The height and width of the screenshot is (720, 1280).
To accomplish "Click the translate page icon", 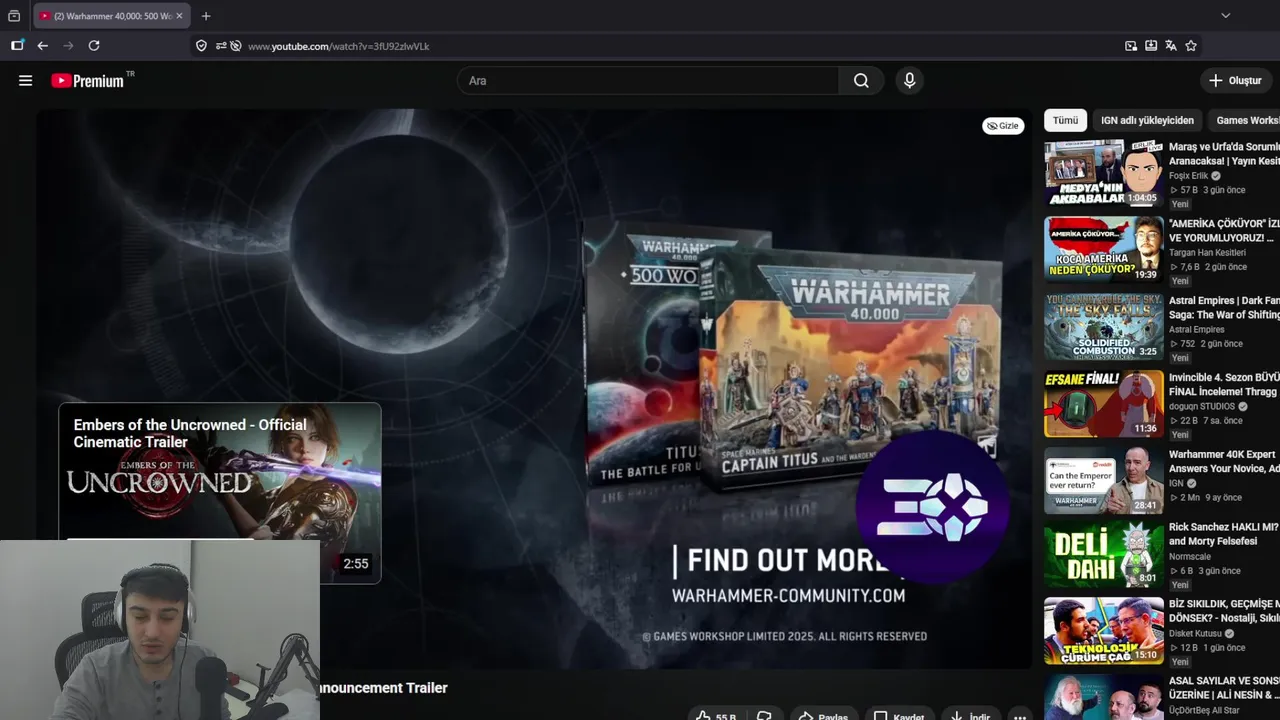I will 1171,46.
